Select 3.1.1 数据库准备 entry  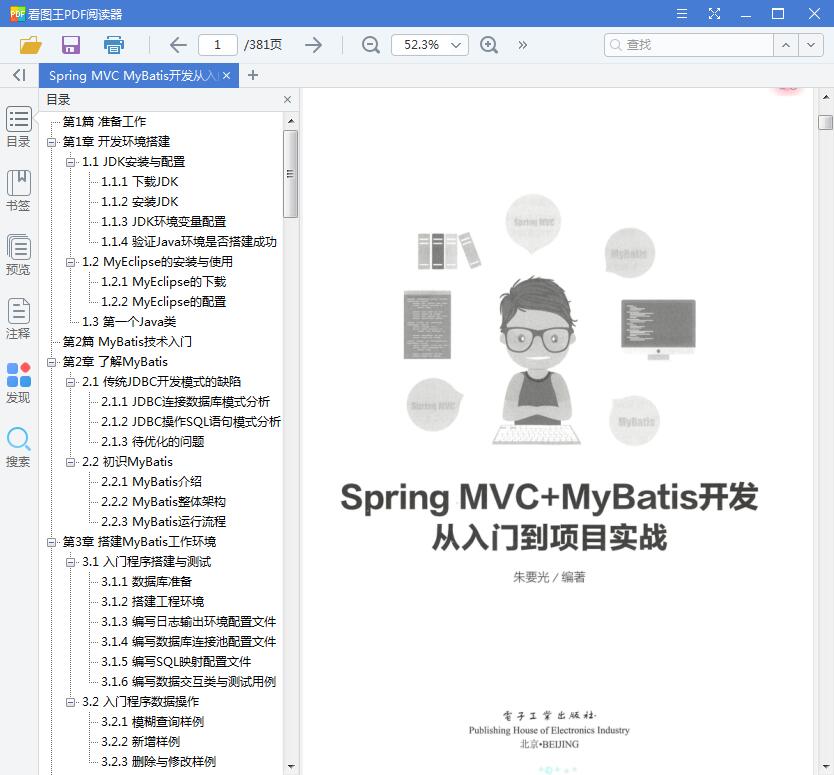click(x=146, y=582)
